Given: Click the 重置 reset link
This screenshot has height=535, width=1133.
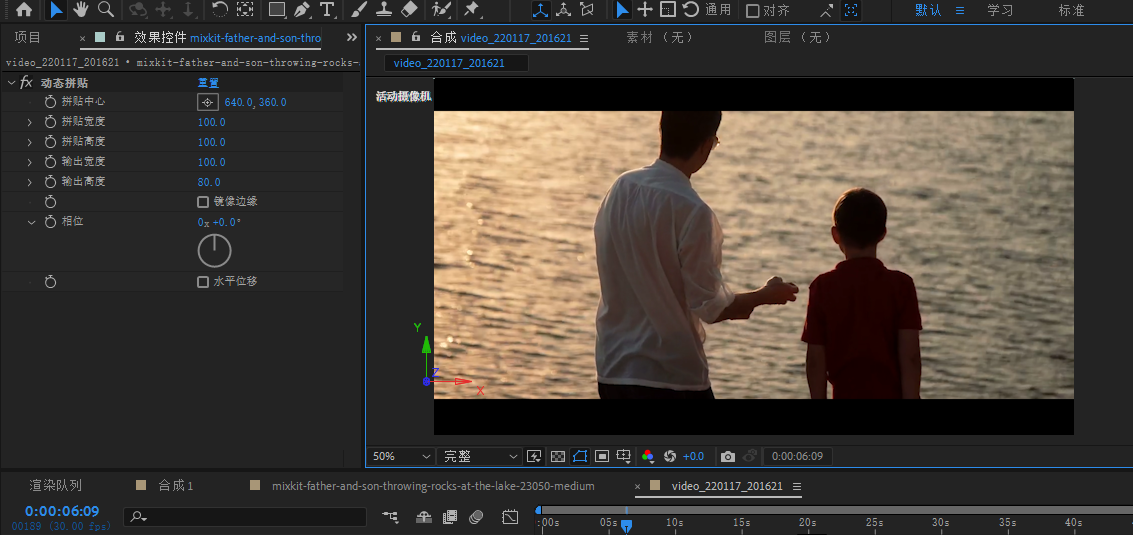Looking at the screenshot, I should tap(208, 82).
